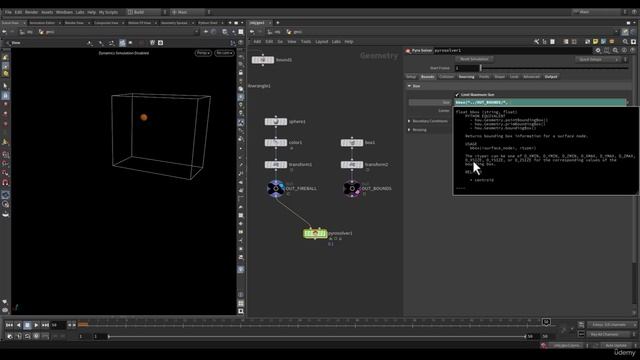Click the obj path in network editor
Image resolution: width=640 pixels, height=360 pixels.
tap(274, 32)
